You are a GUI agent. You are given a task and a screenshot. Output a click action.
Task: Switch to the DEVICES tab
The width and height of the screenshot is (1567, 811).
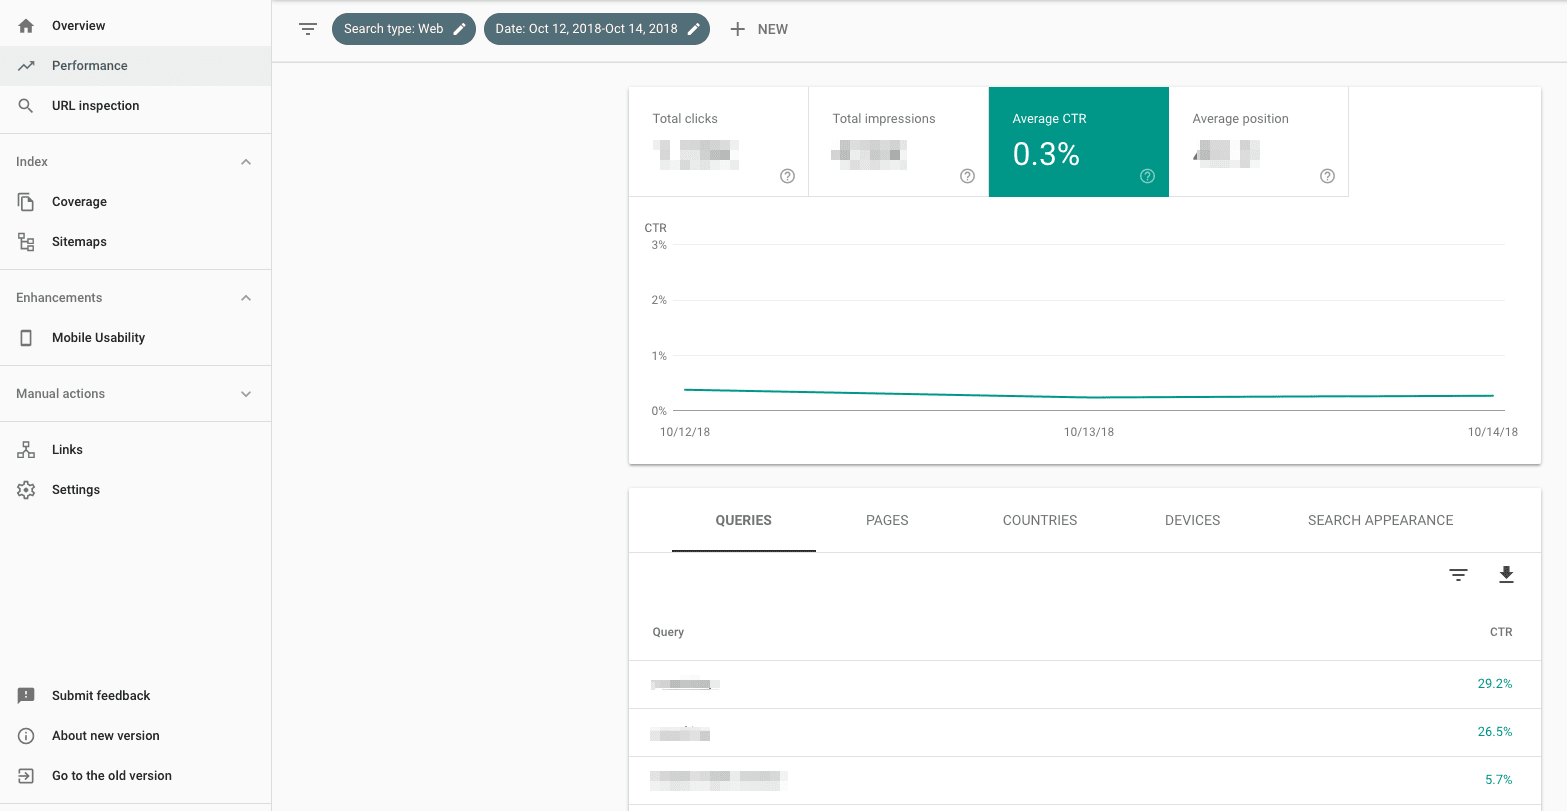point(1193,520)
